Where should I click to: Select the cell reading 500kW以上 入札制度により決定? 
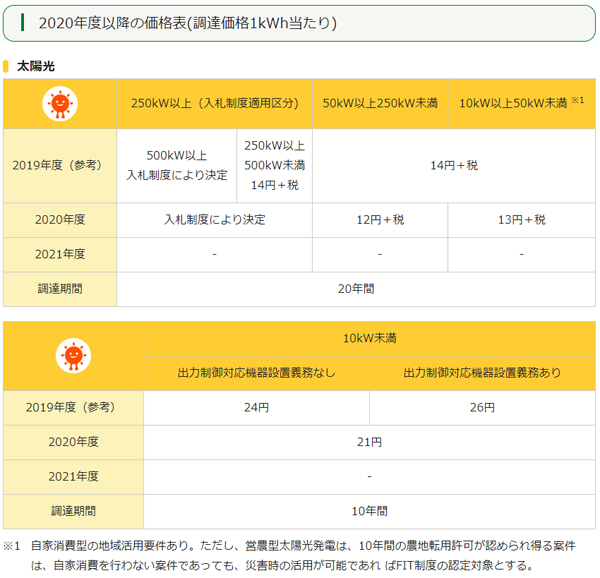tap(177, 166)
